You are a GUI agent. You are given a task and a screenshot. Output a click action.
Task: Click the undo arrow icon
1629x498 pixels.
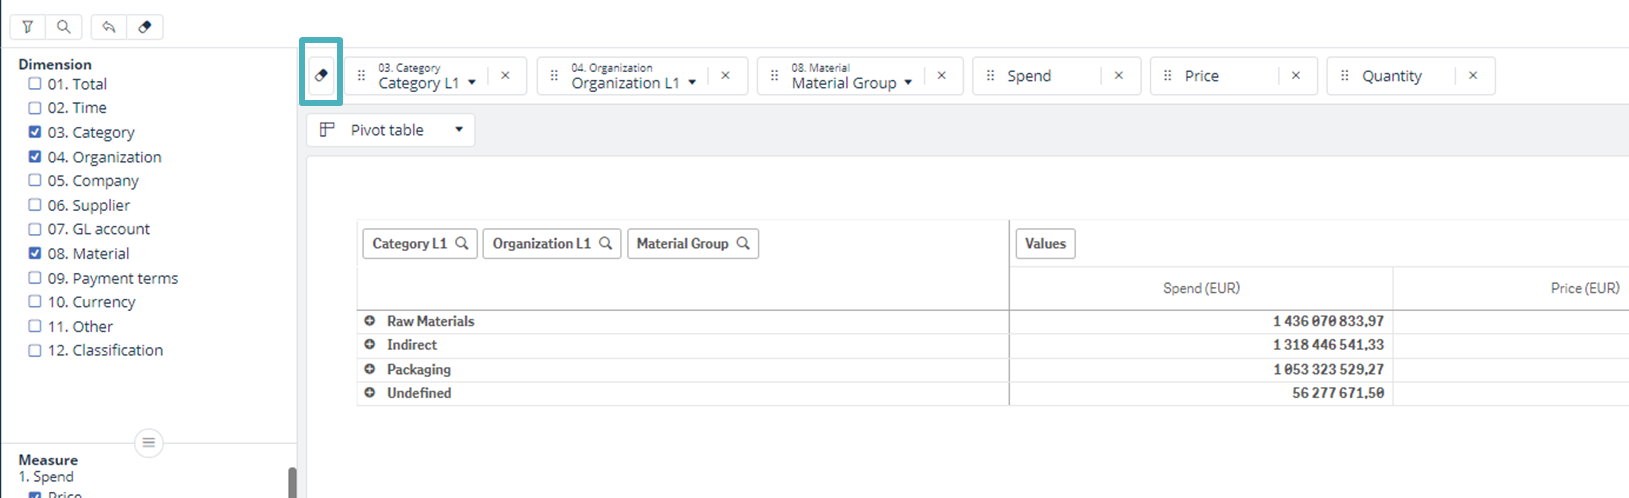109,27
